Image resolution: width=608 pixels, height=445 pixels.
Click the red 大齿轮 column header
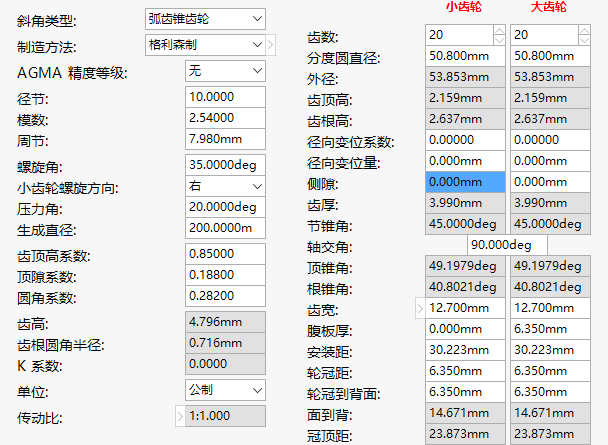(x=548, y=7)
